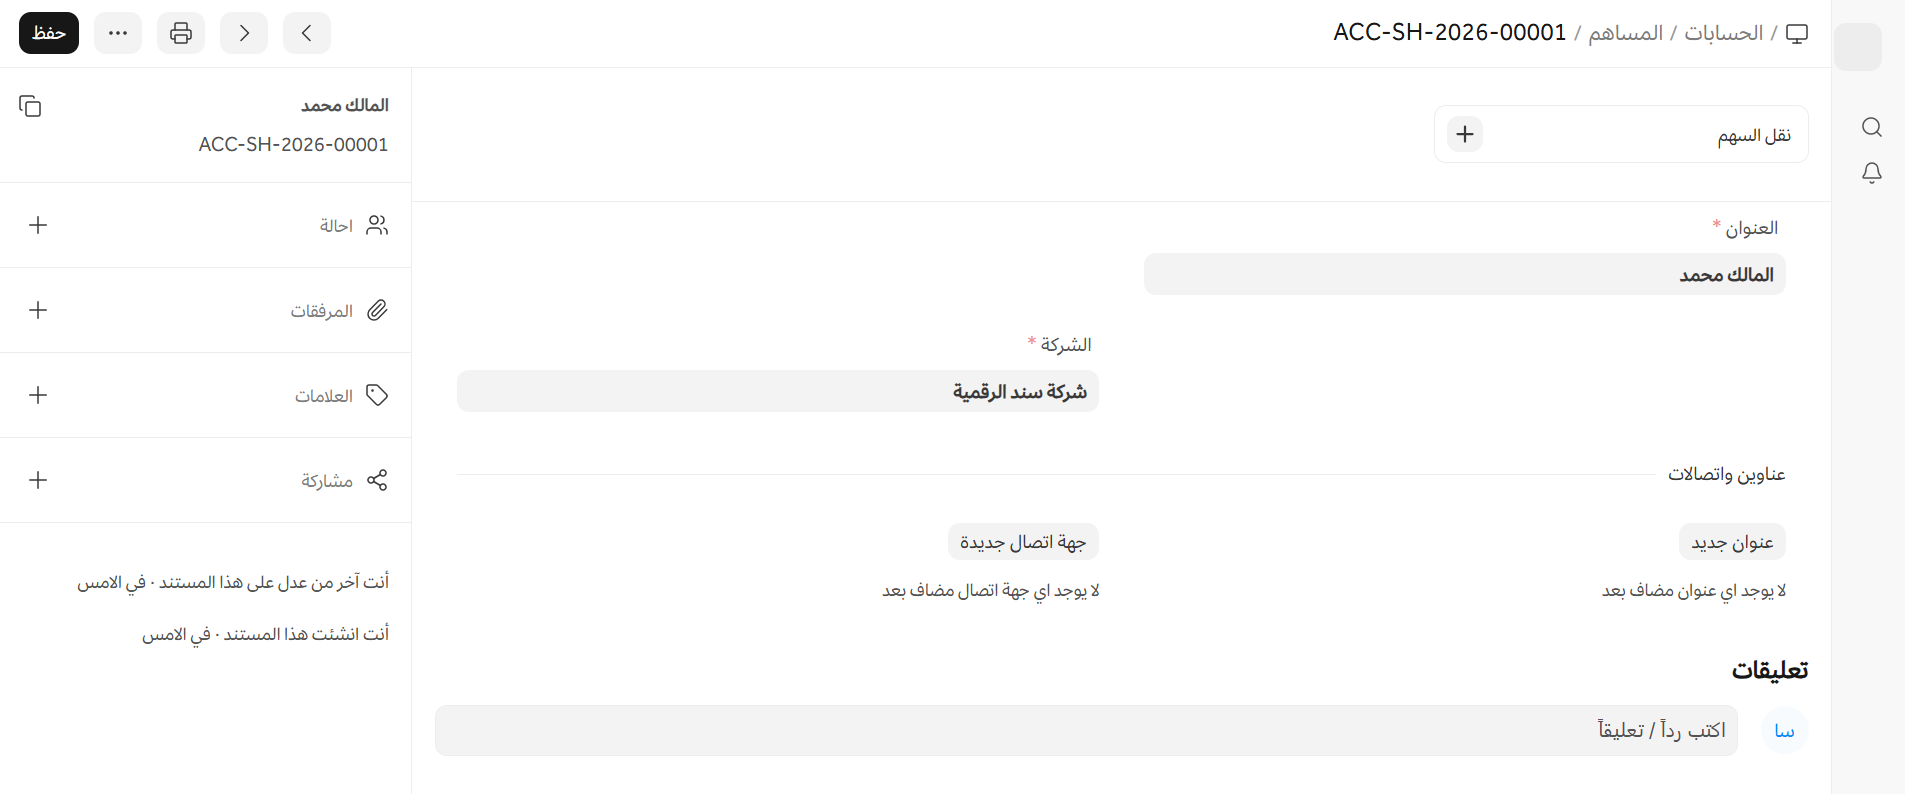This screenshot has height=794, width=1905.
Task: Open the search icon in sidebar
Action: (x=1872, y=127)
